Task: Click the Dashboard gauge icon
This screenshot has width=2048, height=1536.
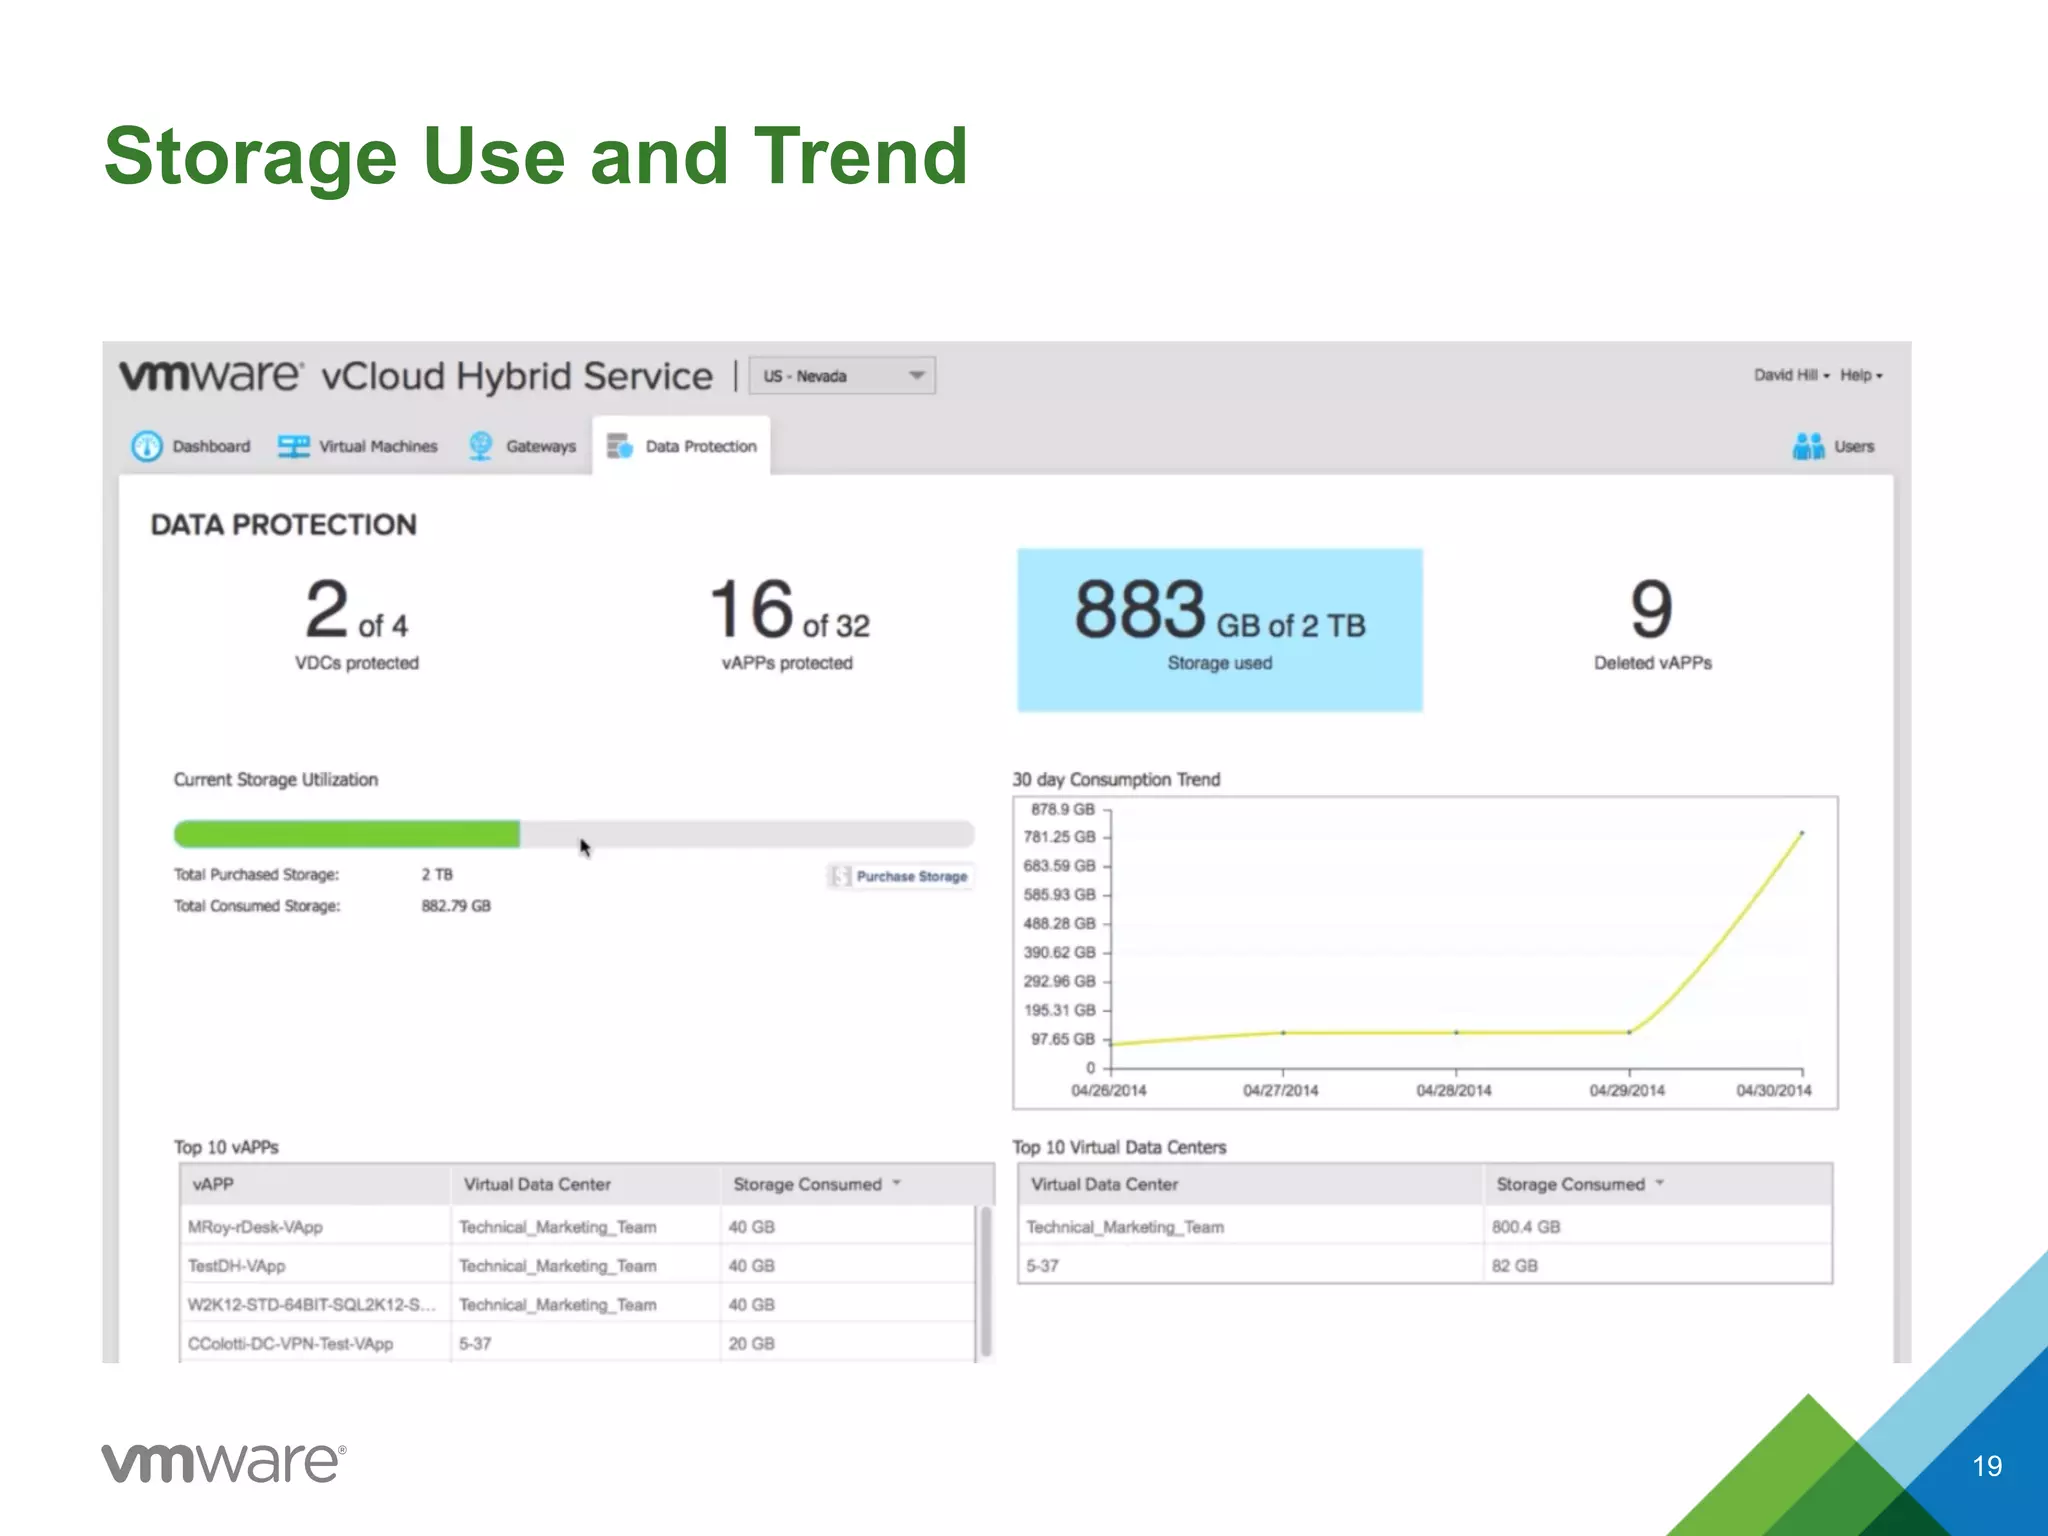Action: (x=146, y=446)
